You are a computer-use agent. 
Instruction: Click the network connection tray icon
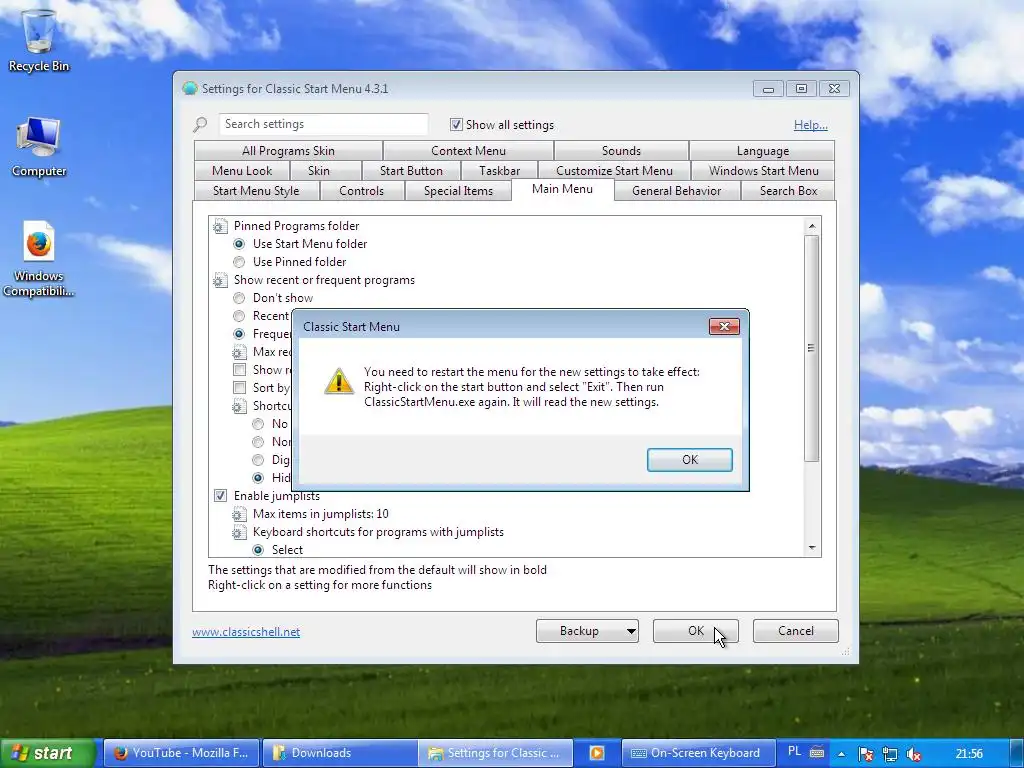click(x=889, y=754)
